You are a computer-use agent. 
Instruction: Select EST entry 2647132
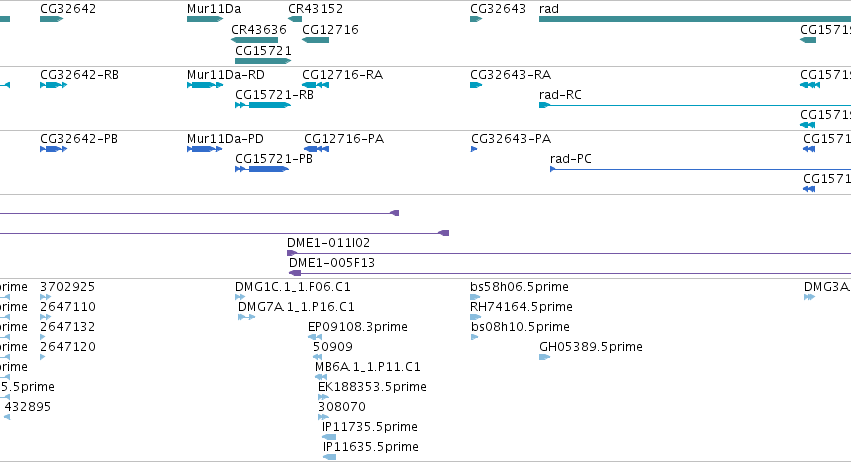click(x=67, y=327)
